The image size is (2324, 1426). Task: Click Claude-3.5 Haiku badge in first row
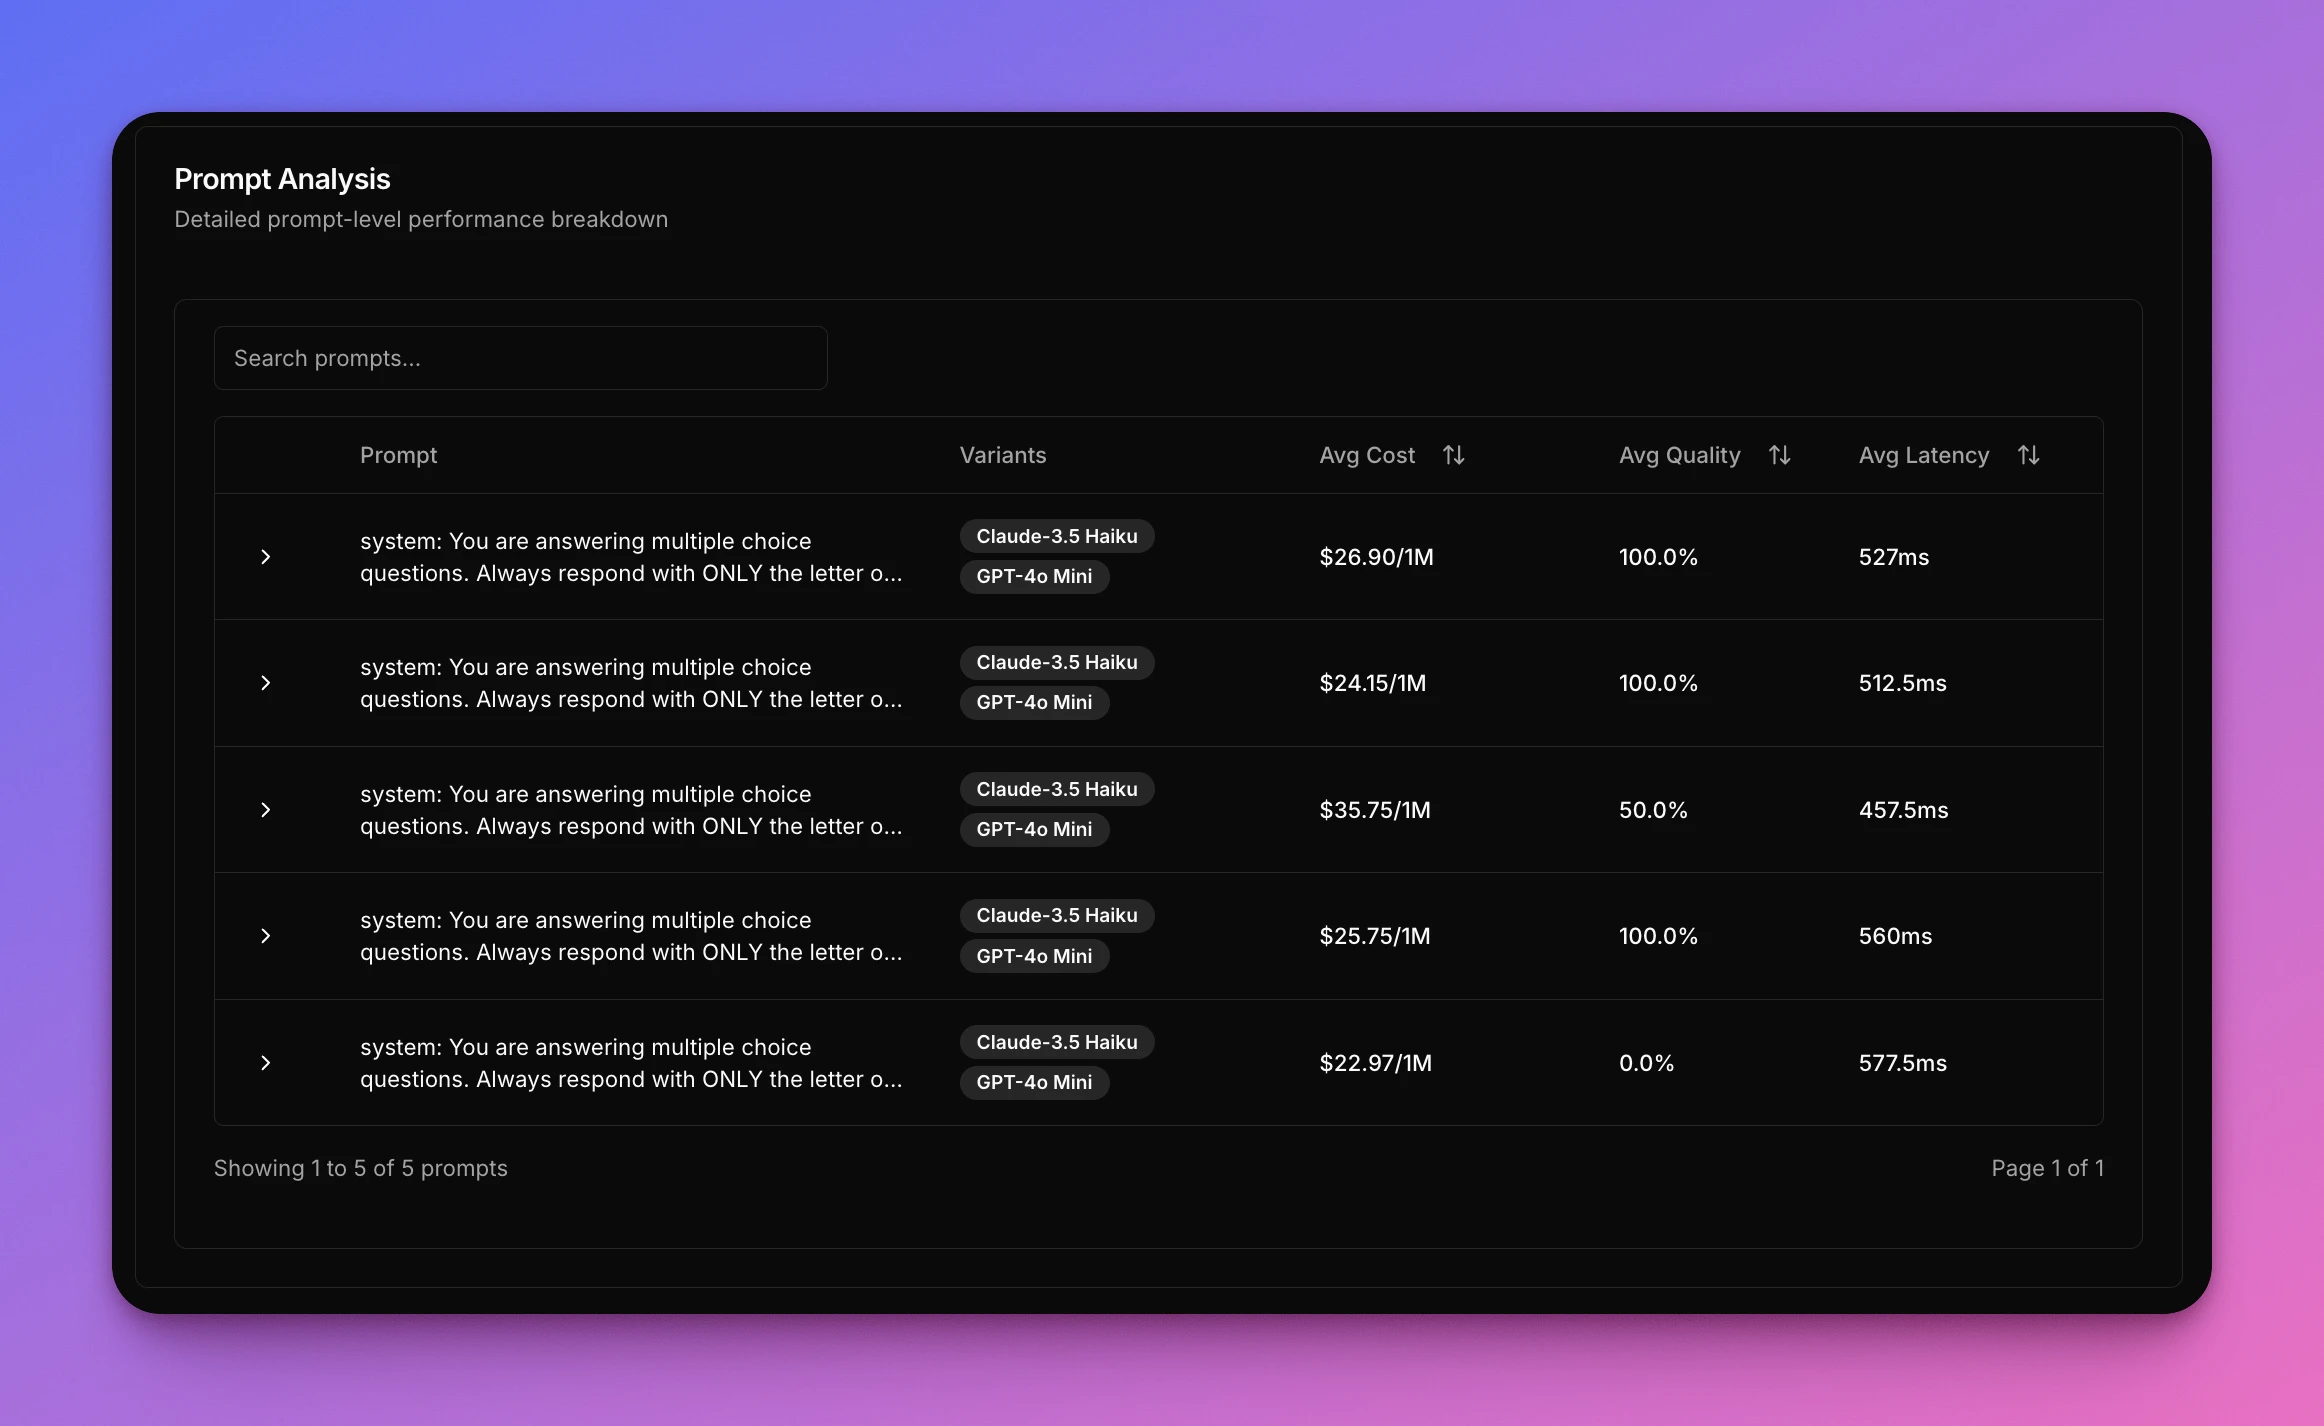pyautogui.click(x=1056, y=536)
